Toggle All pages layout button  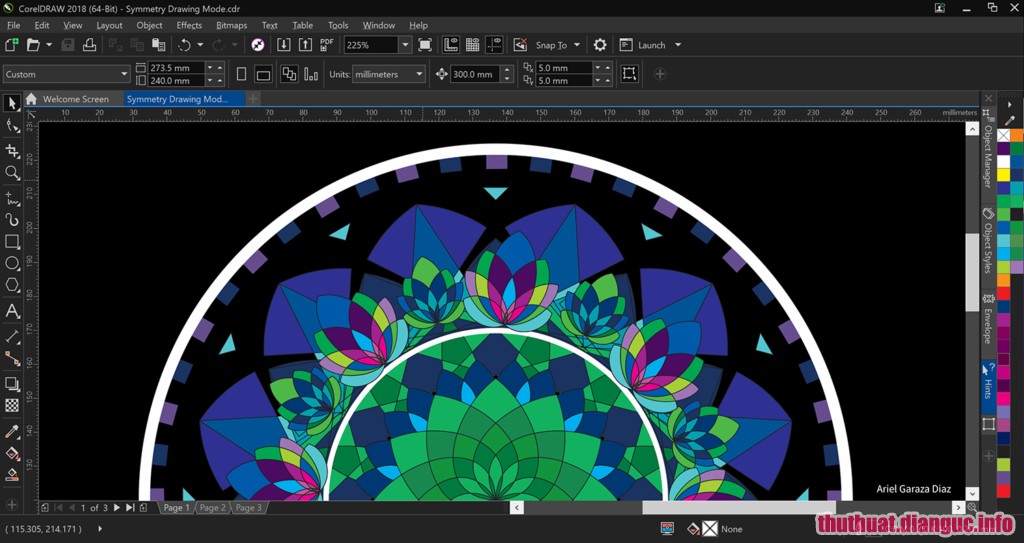tap(289, 74)
